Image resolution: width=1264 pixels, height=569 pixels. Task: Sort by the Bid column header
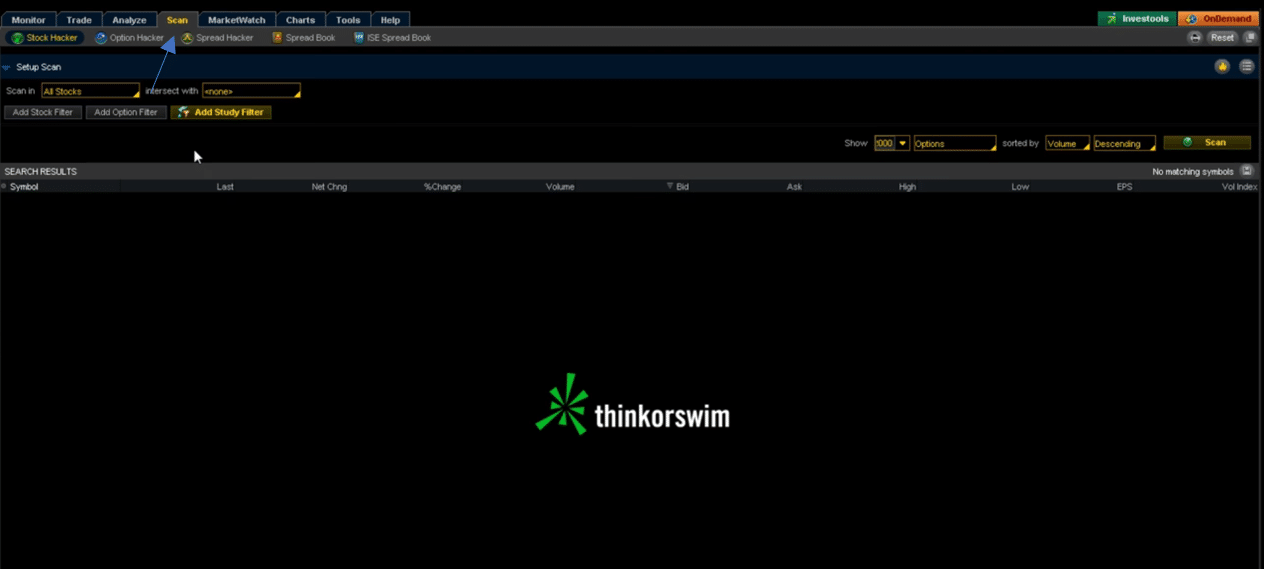(x=682, y=187)
